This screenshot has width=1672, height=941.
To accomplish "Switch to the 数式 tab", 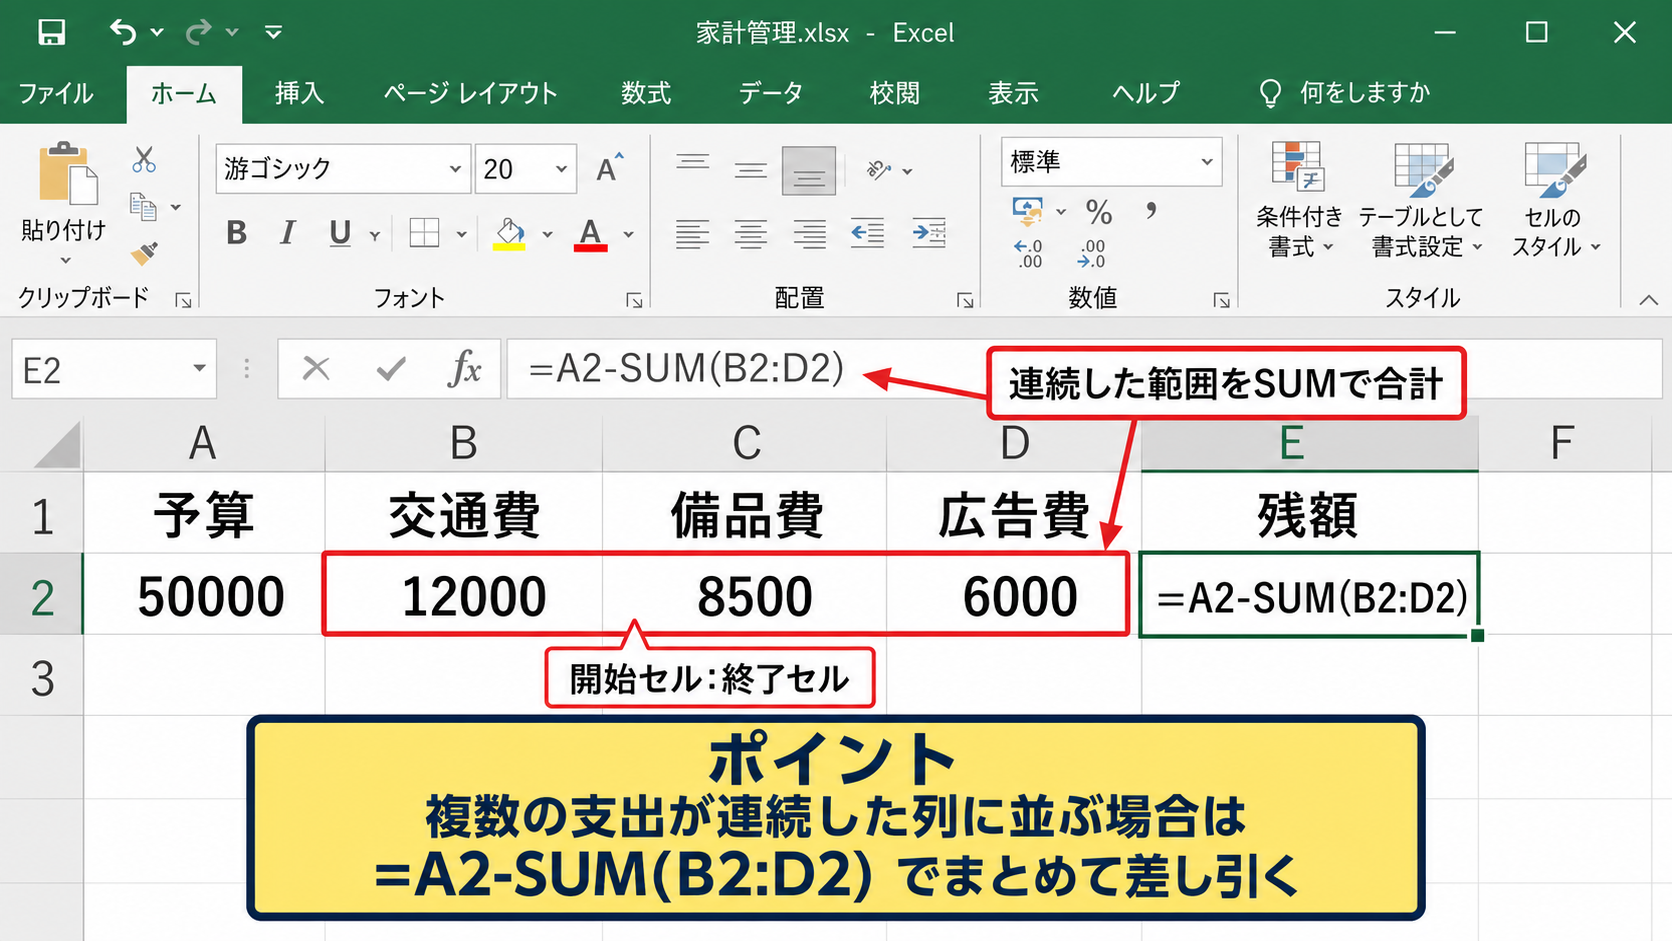I will [646, 93].
